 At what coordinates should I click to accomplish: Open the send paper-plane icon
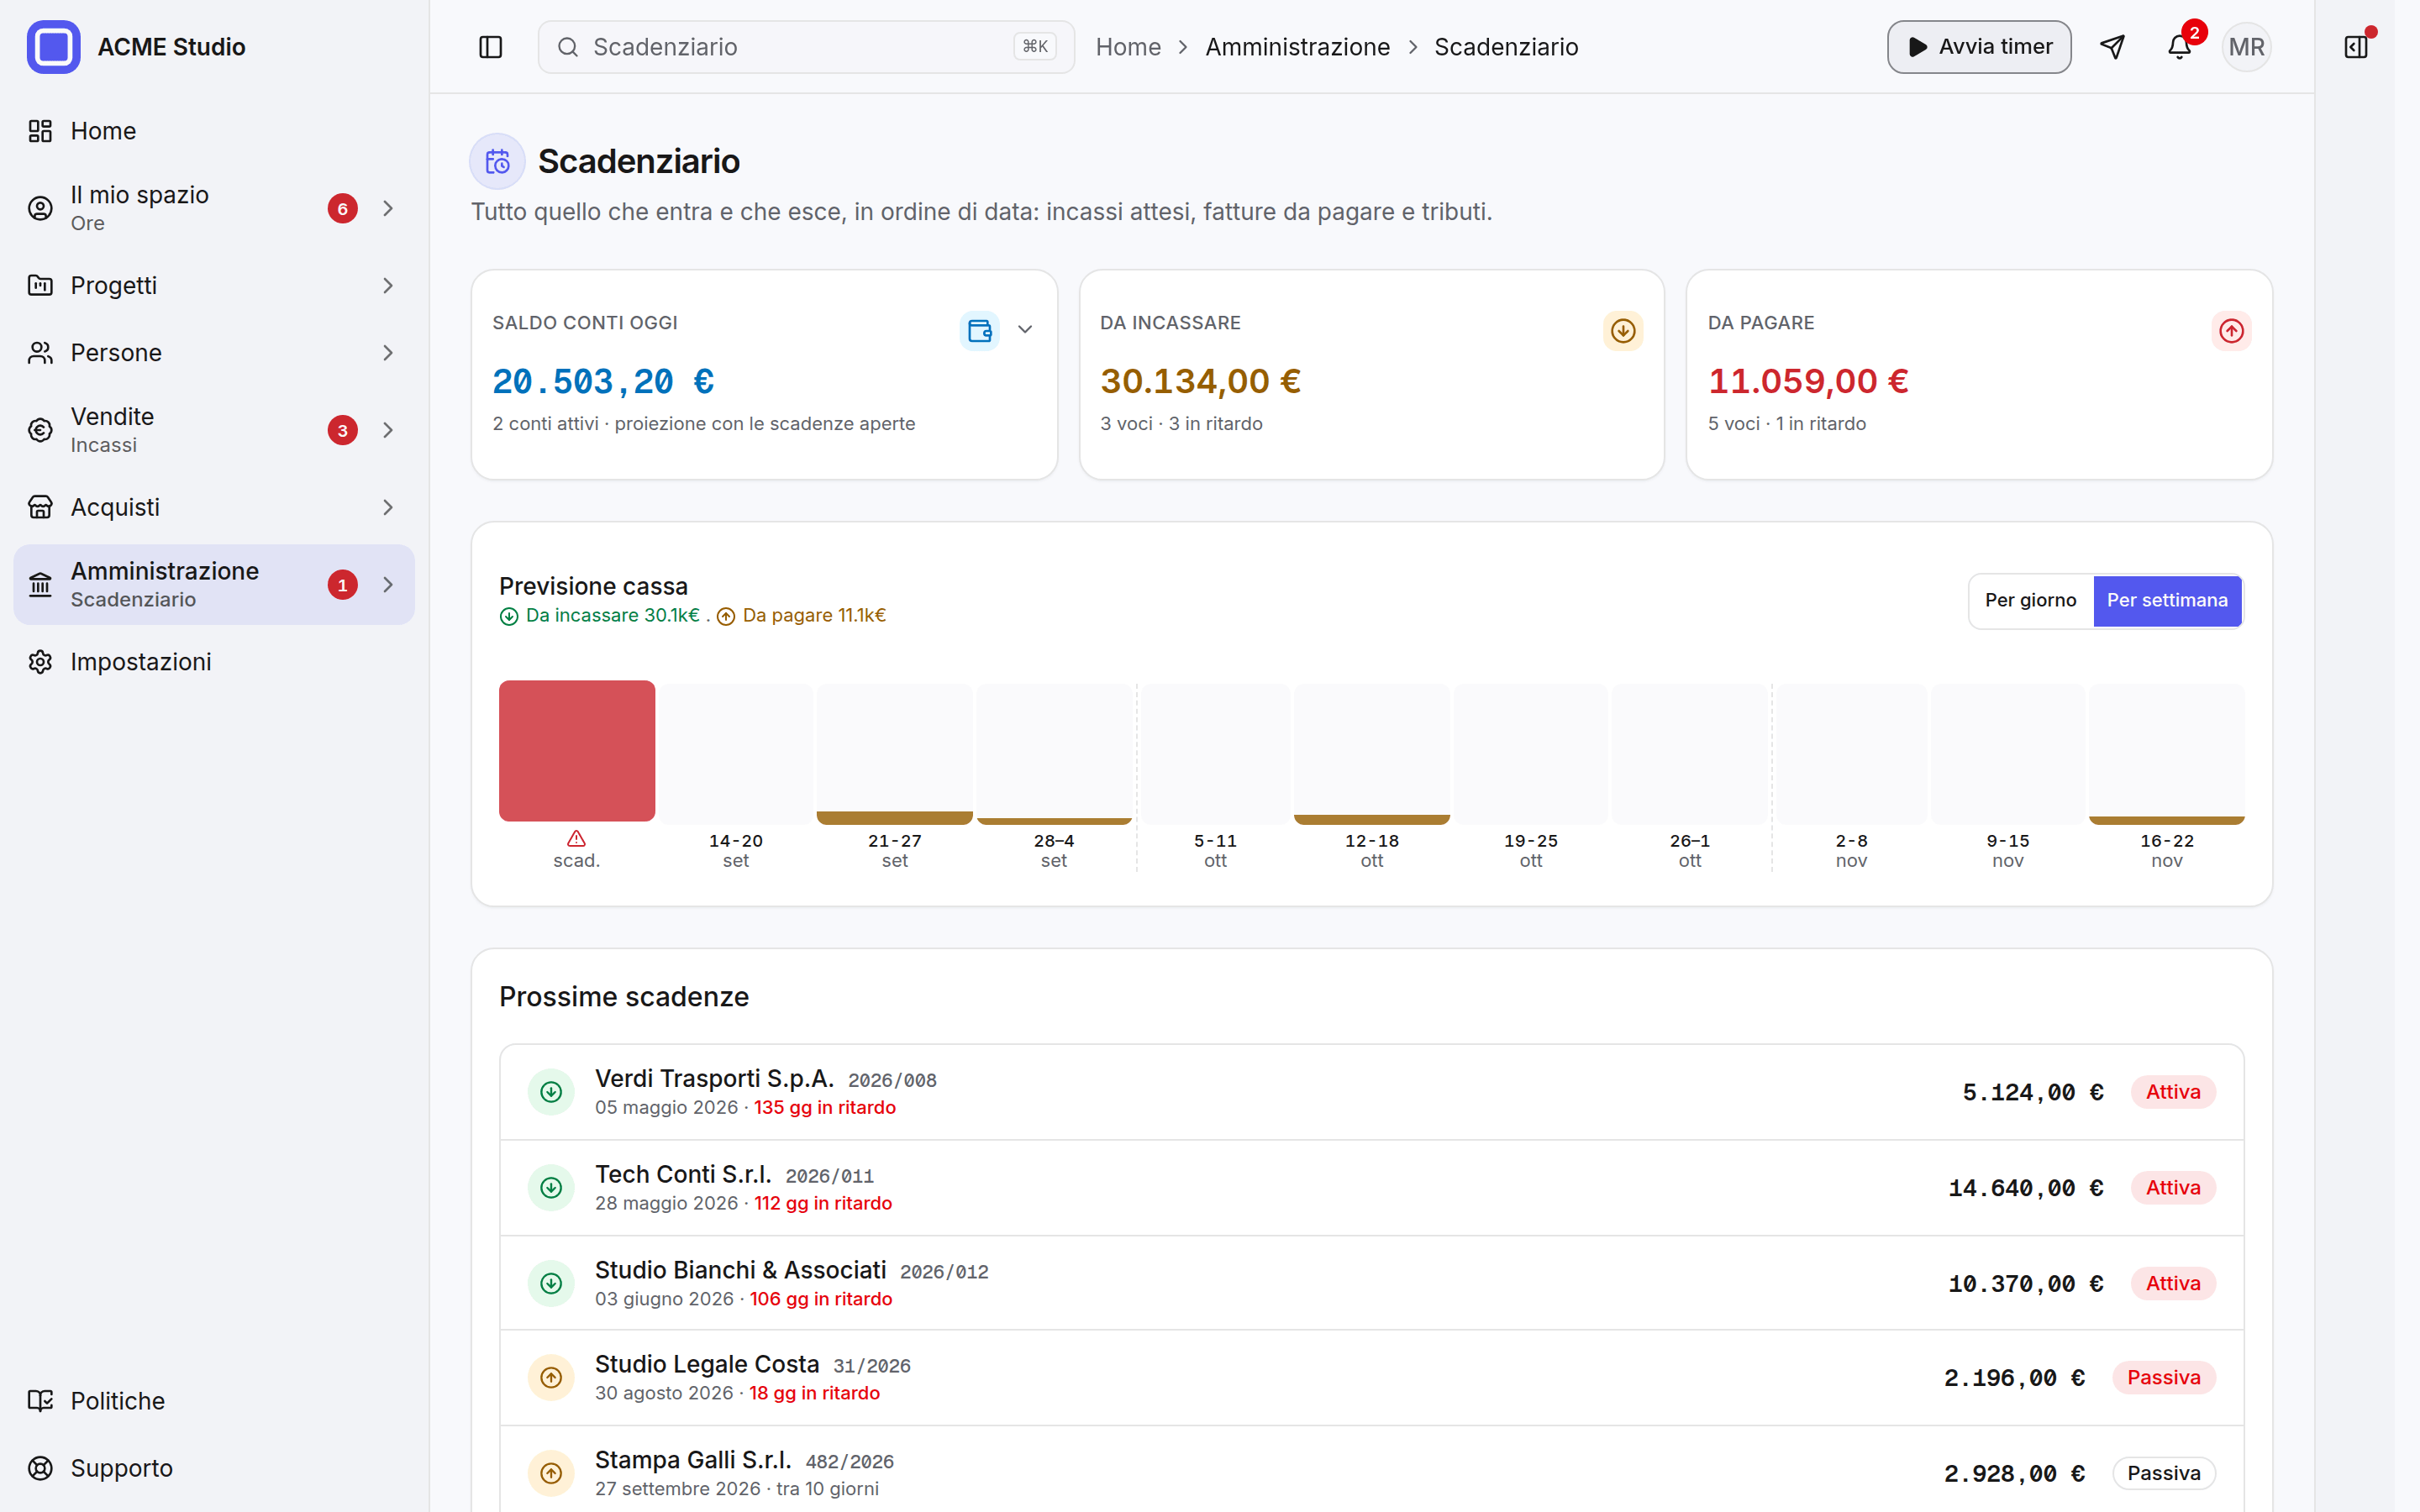[x=2112, y=47]
